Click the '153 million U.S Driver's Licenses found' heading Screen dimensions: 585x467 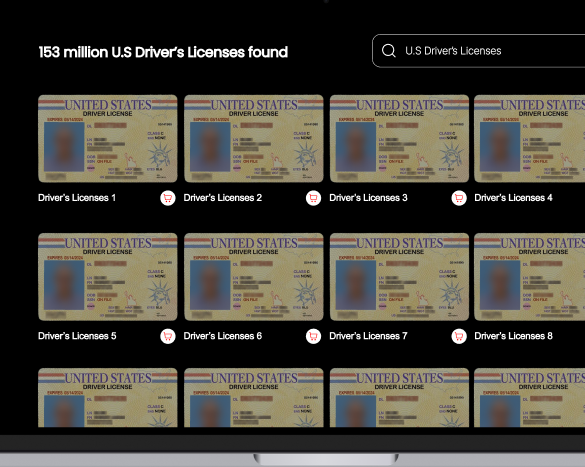[163, 52]
